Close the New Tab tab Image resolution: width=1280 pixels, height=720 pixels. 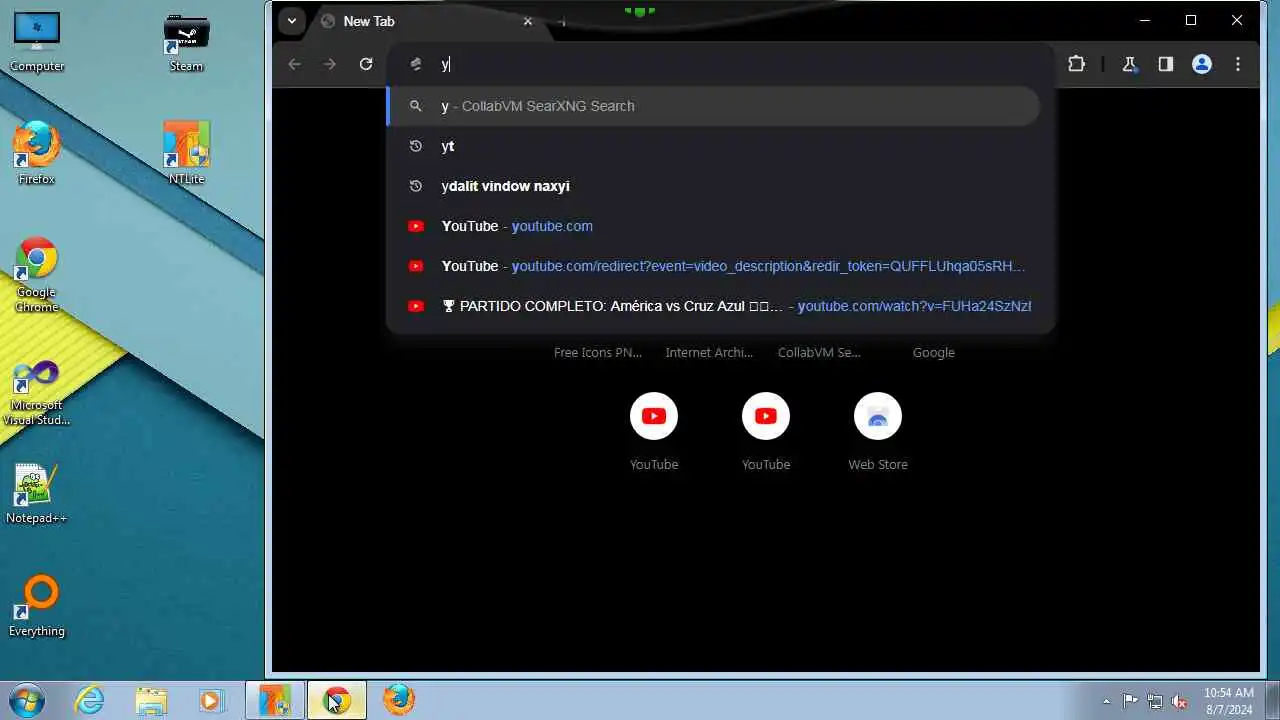(x=528, y=21)
